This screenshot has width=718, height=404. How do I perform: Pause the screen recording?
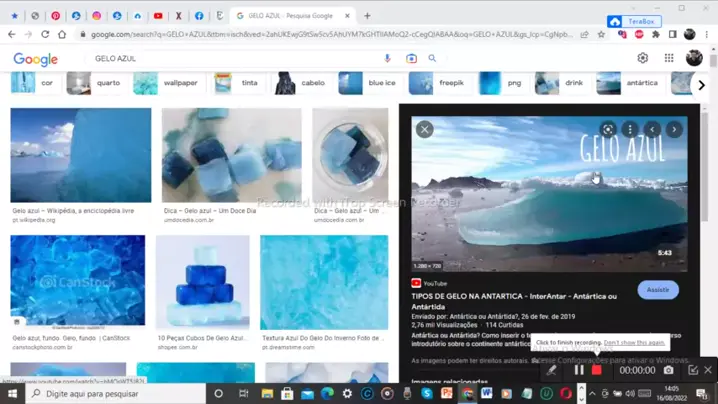(x=579, y=370)
